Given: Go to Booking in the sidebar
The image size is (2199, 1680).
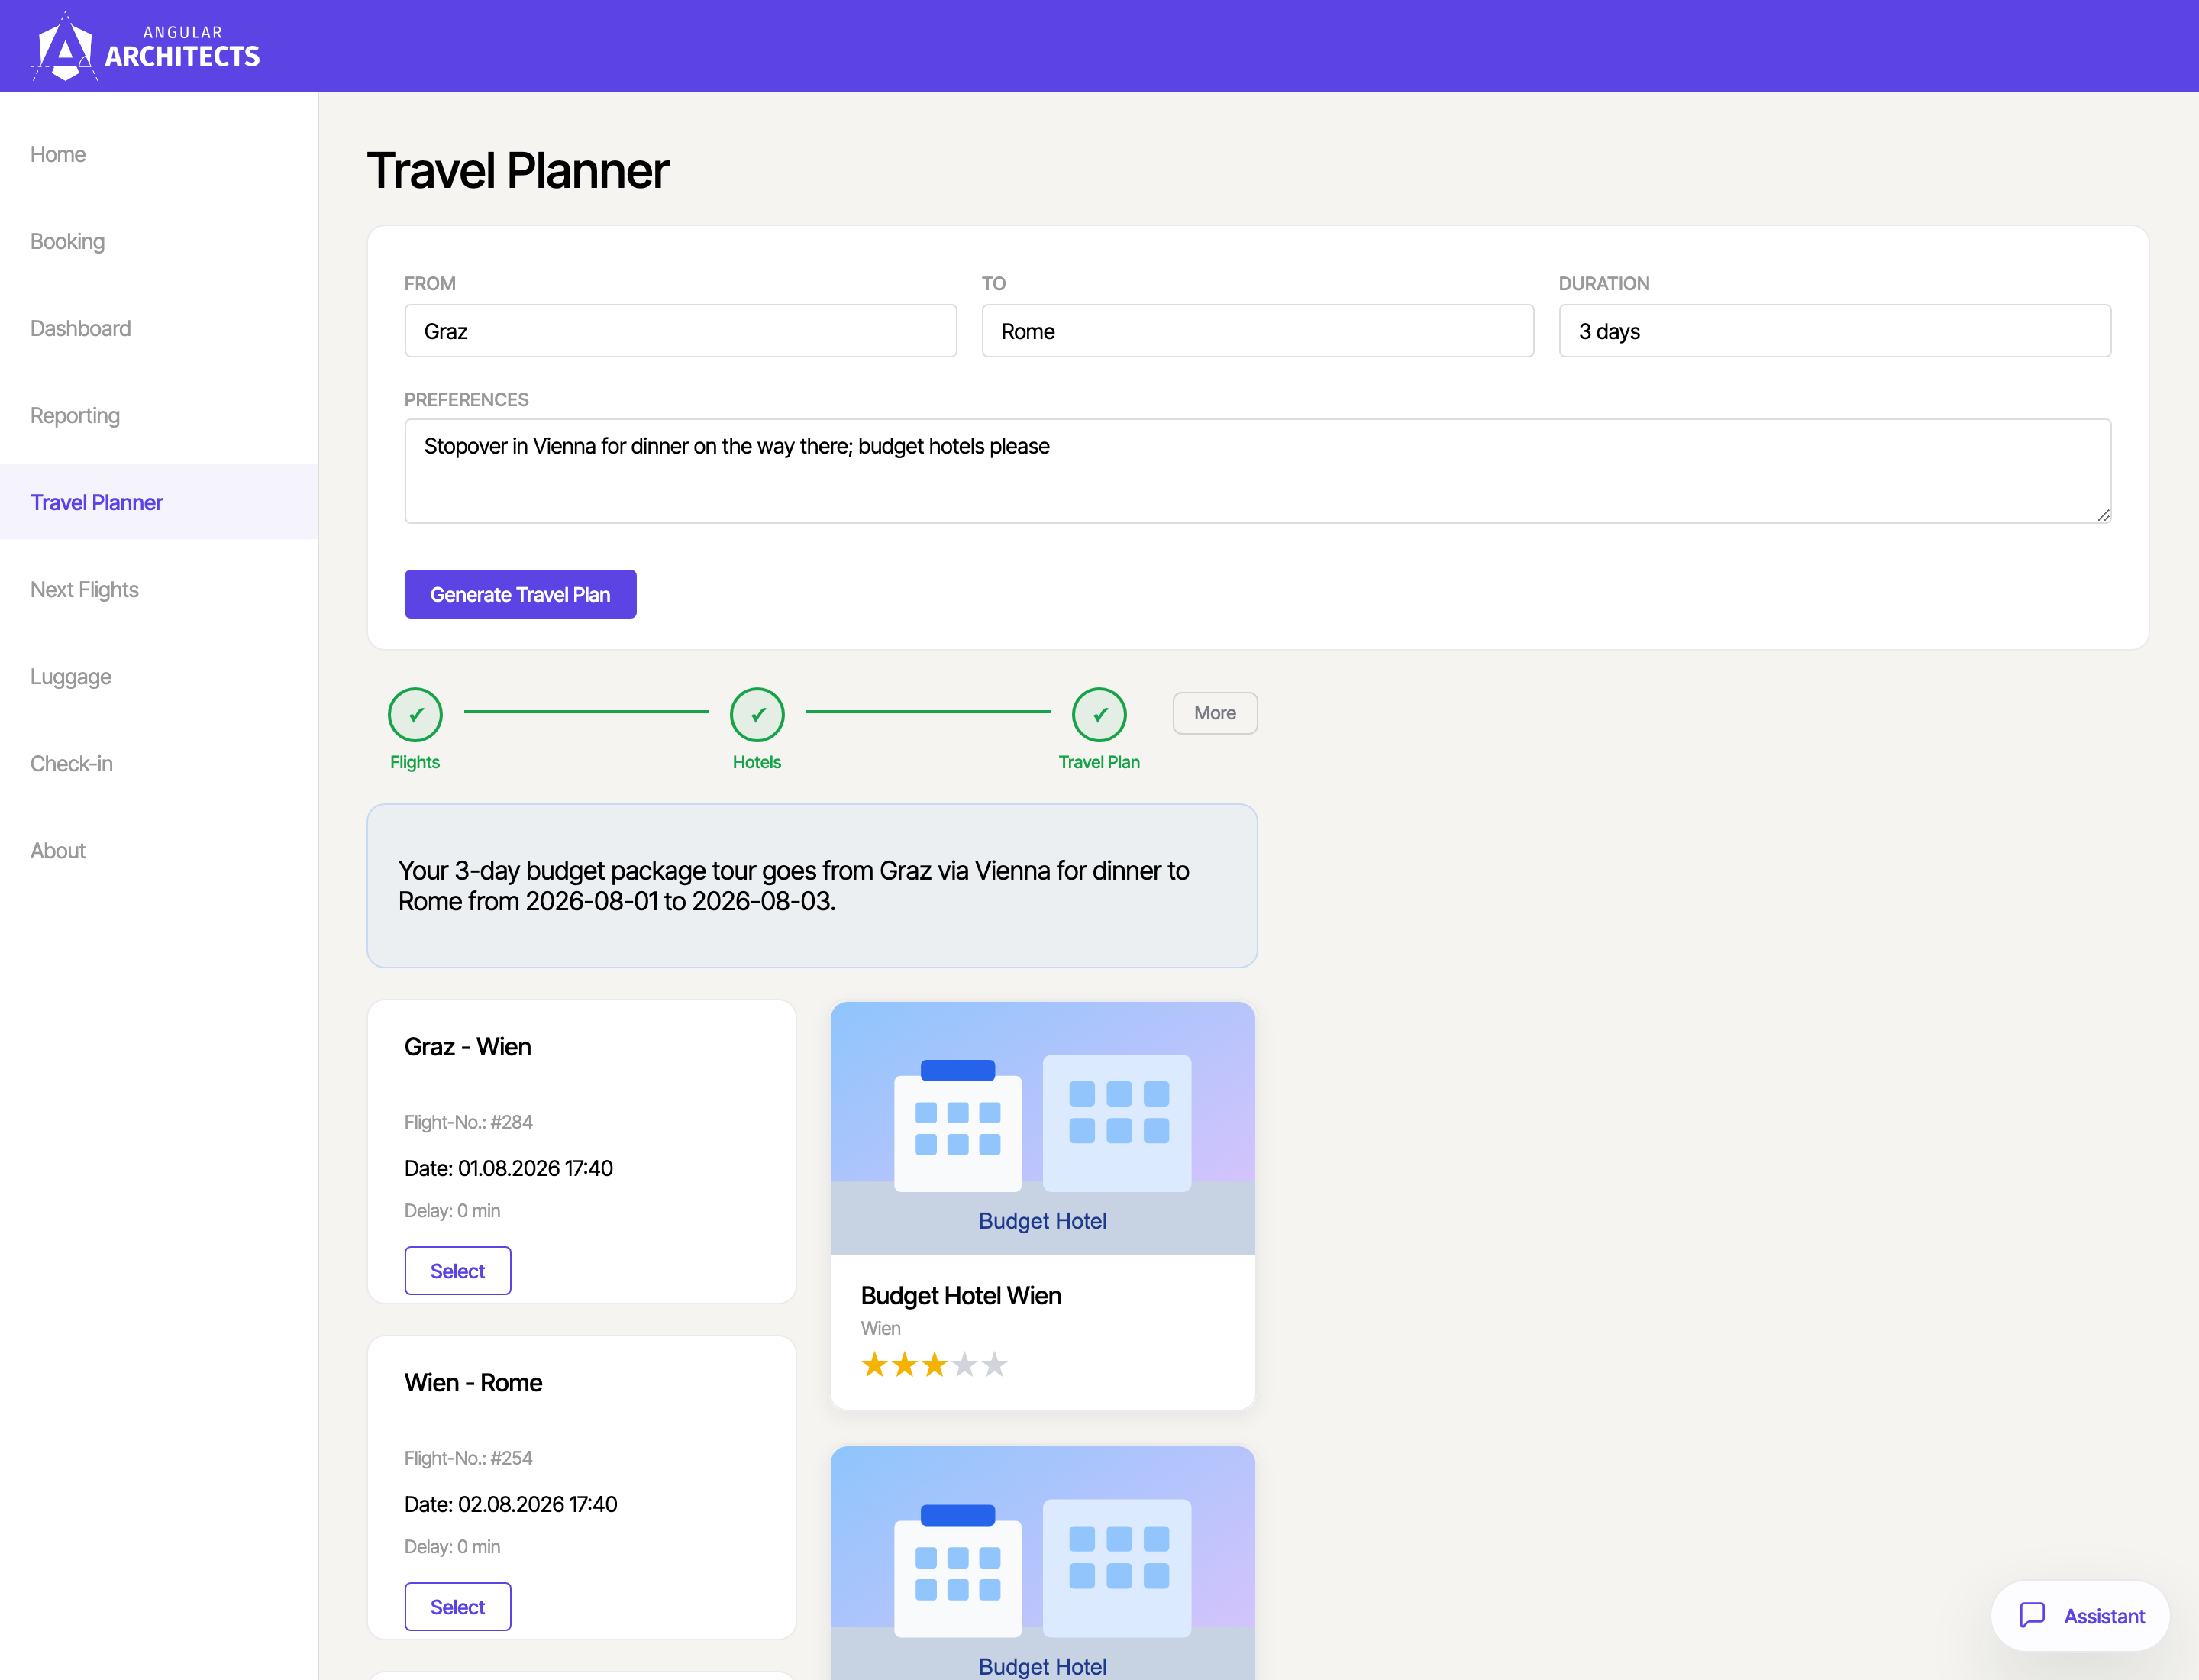Looking at the screenshot, I should point(67,241).
